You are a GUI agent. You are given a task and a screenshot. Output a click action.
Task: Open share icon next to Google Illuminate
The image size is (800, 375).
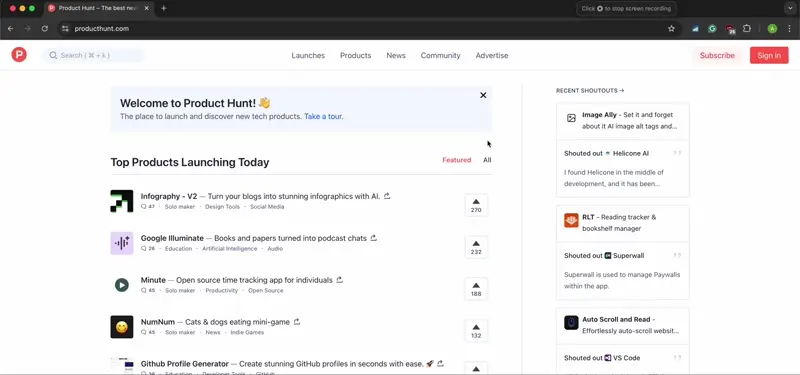[x=373, y=238]
